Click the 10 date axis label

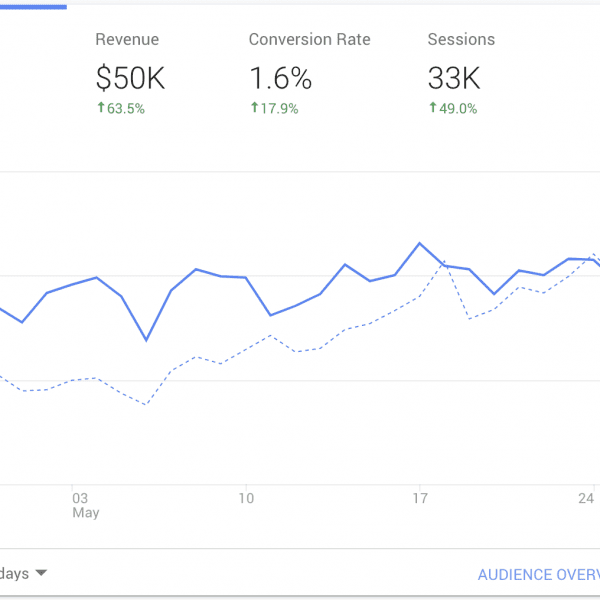point(245,497)
